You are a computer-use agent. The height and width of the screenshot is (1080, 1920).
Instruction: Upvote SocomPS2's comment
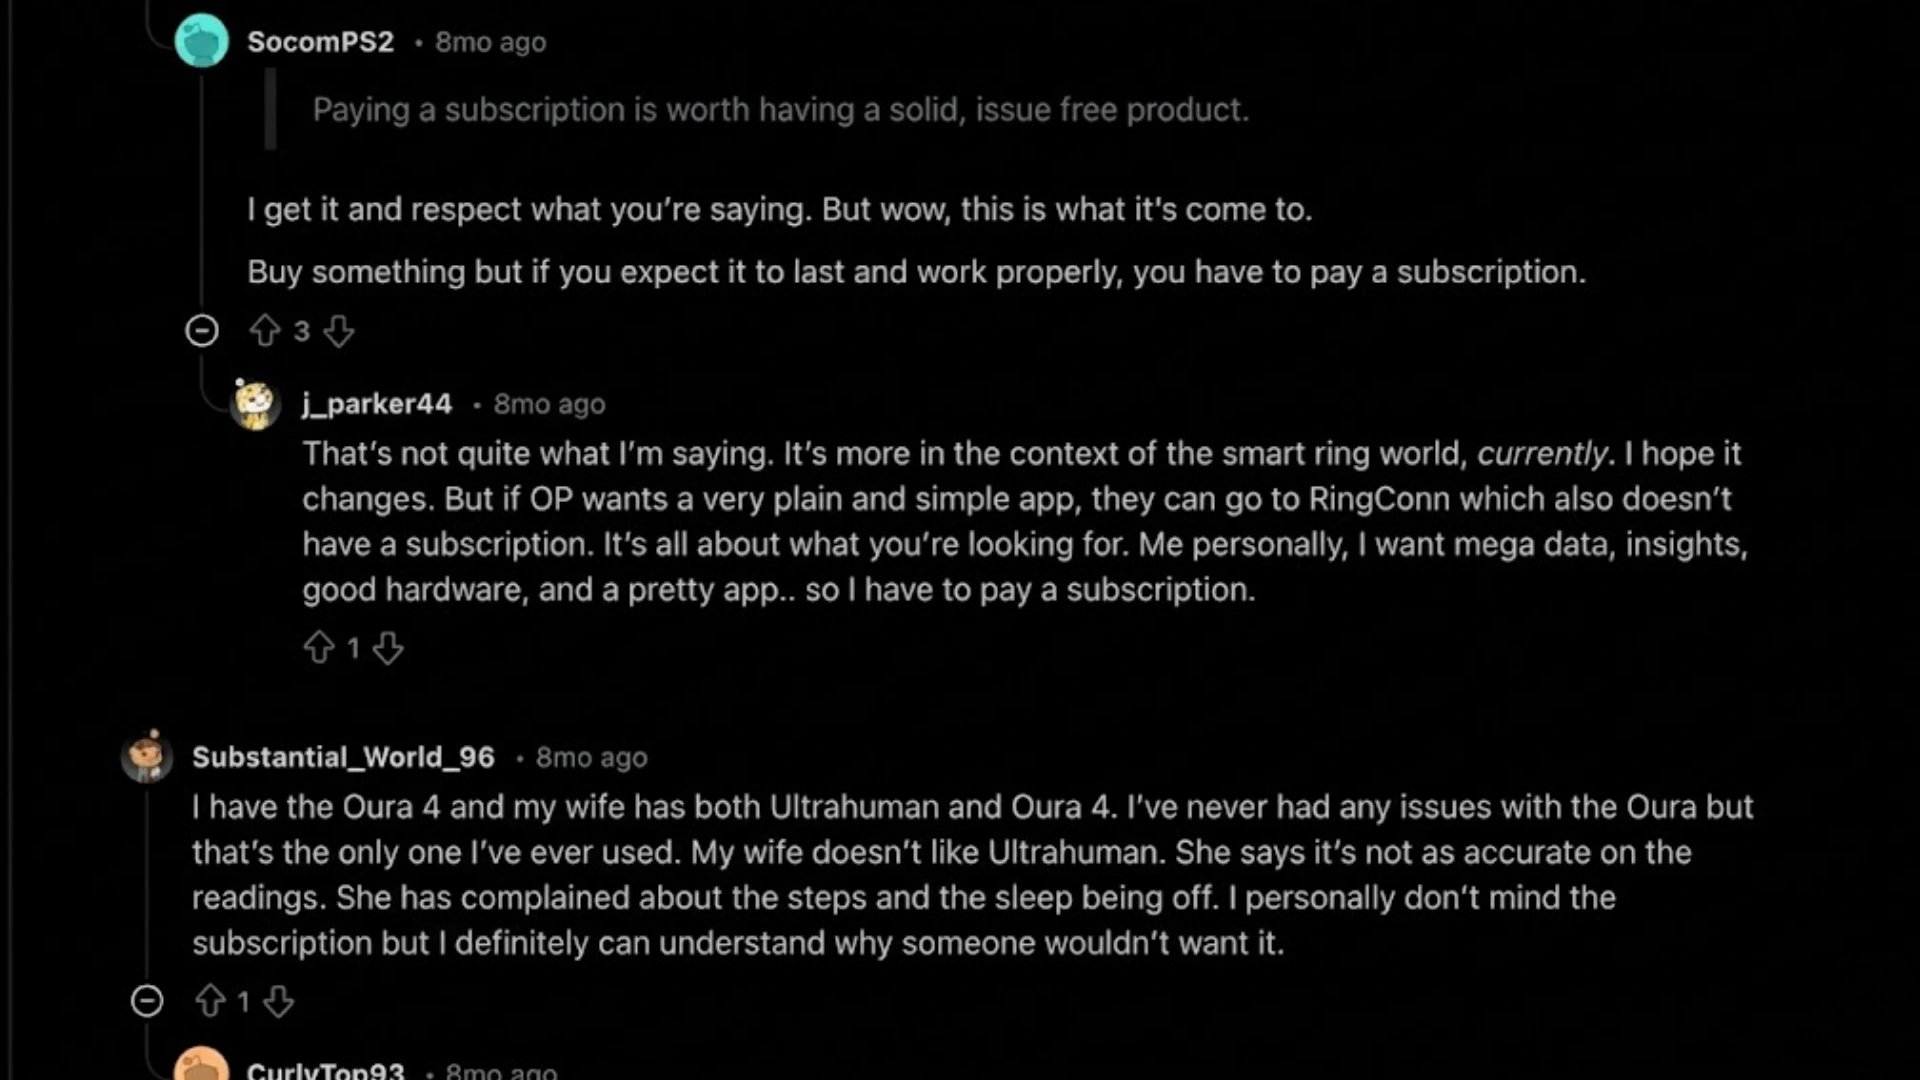point(265,331)
